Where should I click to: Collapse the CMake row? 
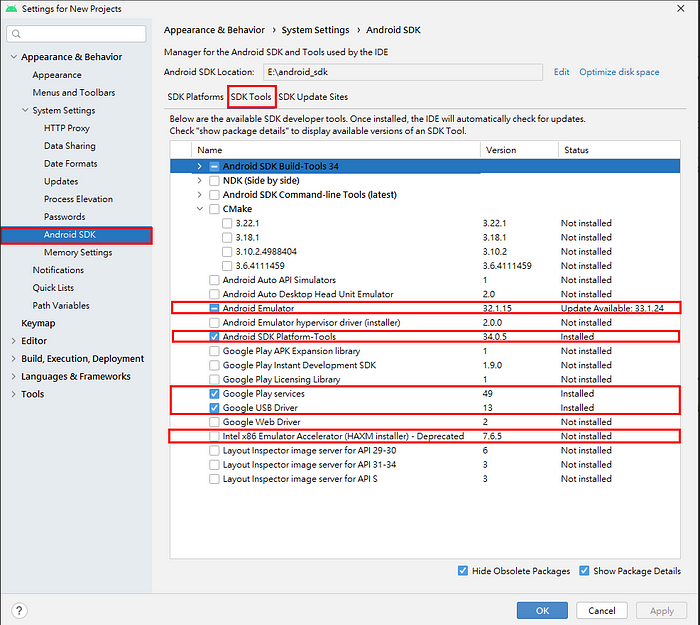click(x=200, y=209)
